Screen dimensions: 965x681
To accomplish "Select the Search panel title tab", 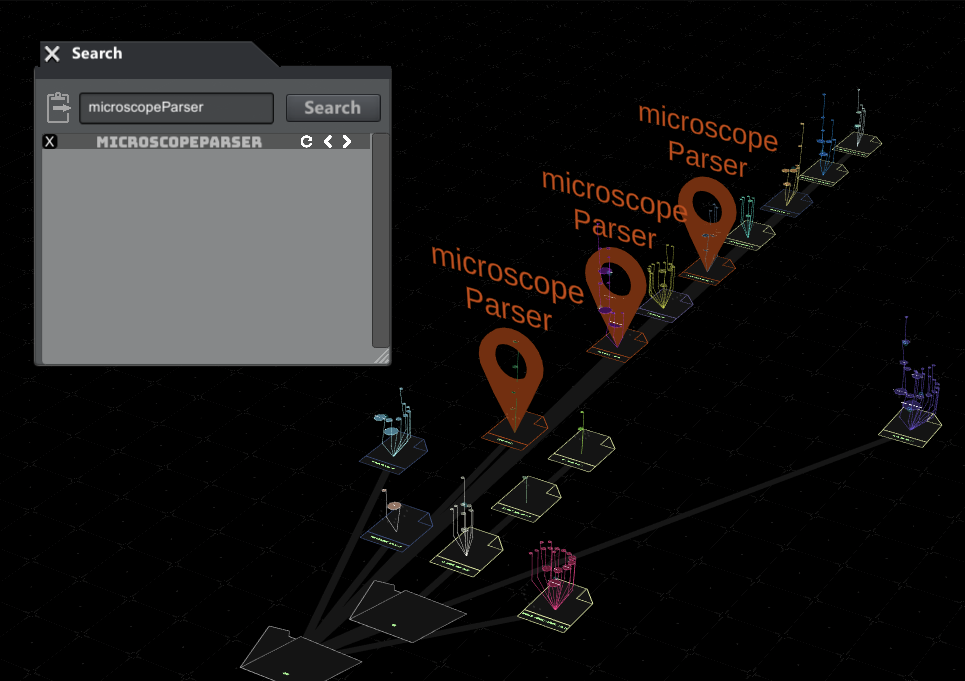I will (97, 54).
